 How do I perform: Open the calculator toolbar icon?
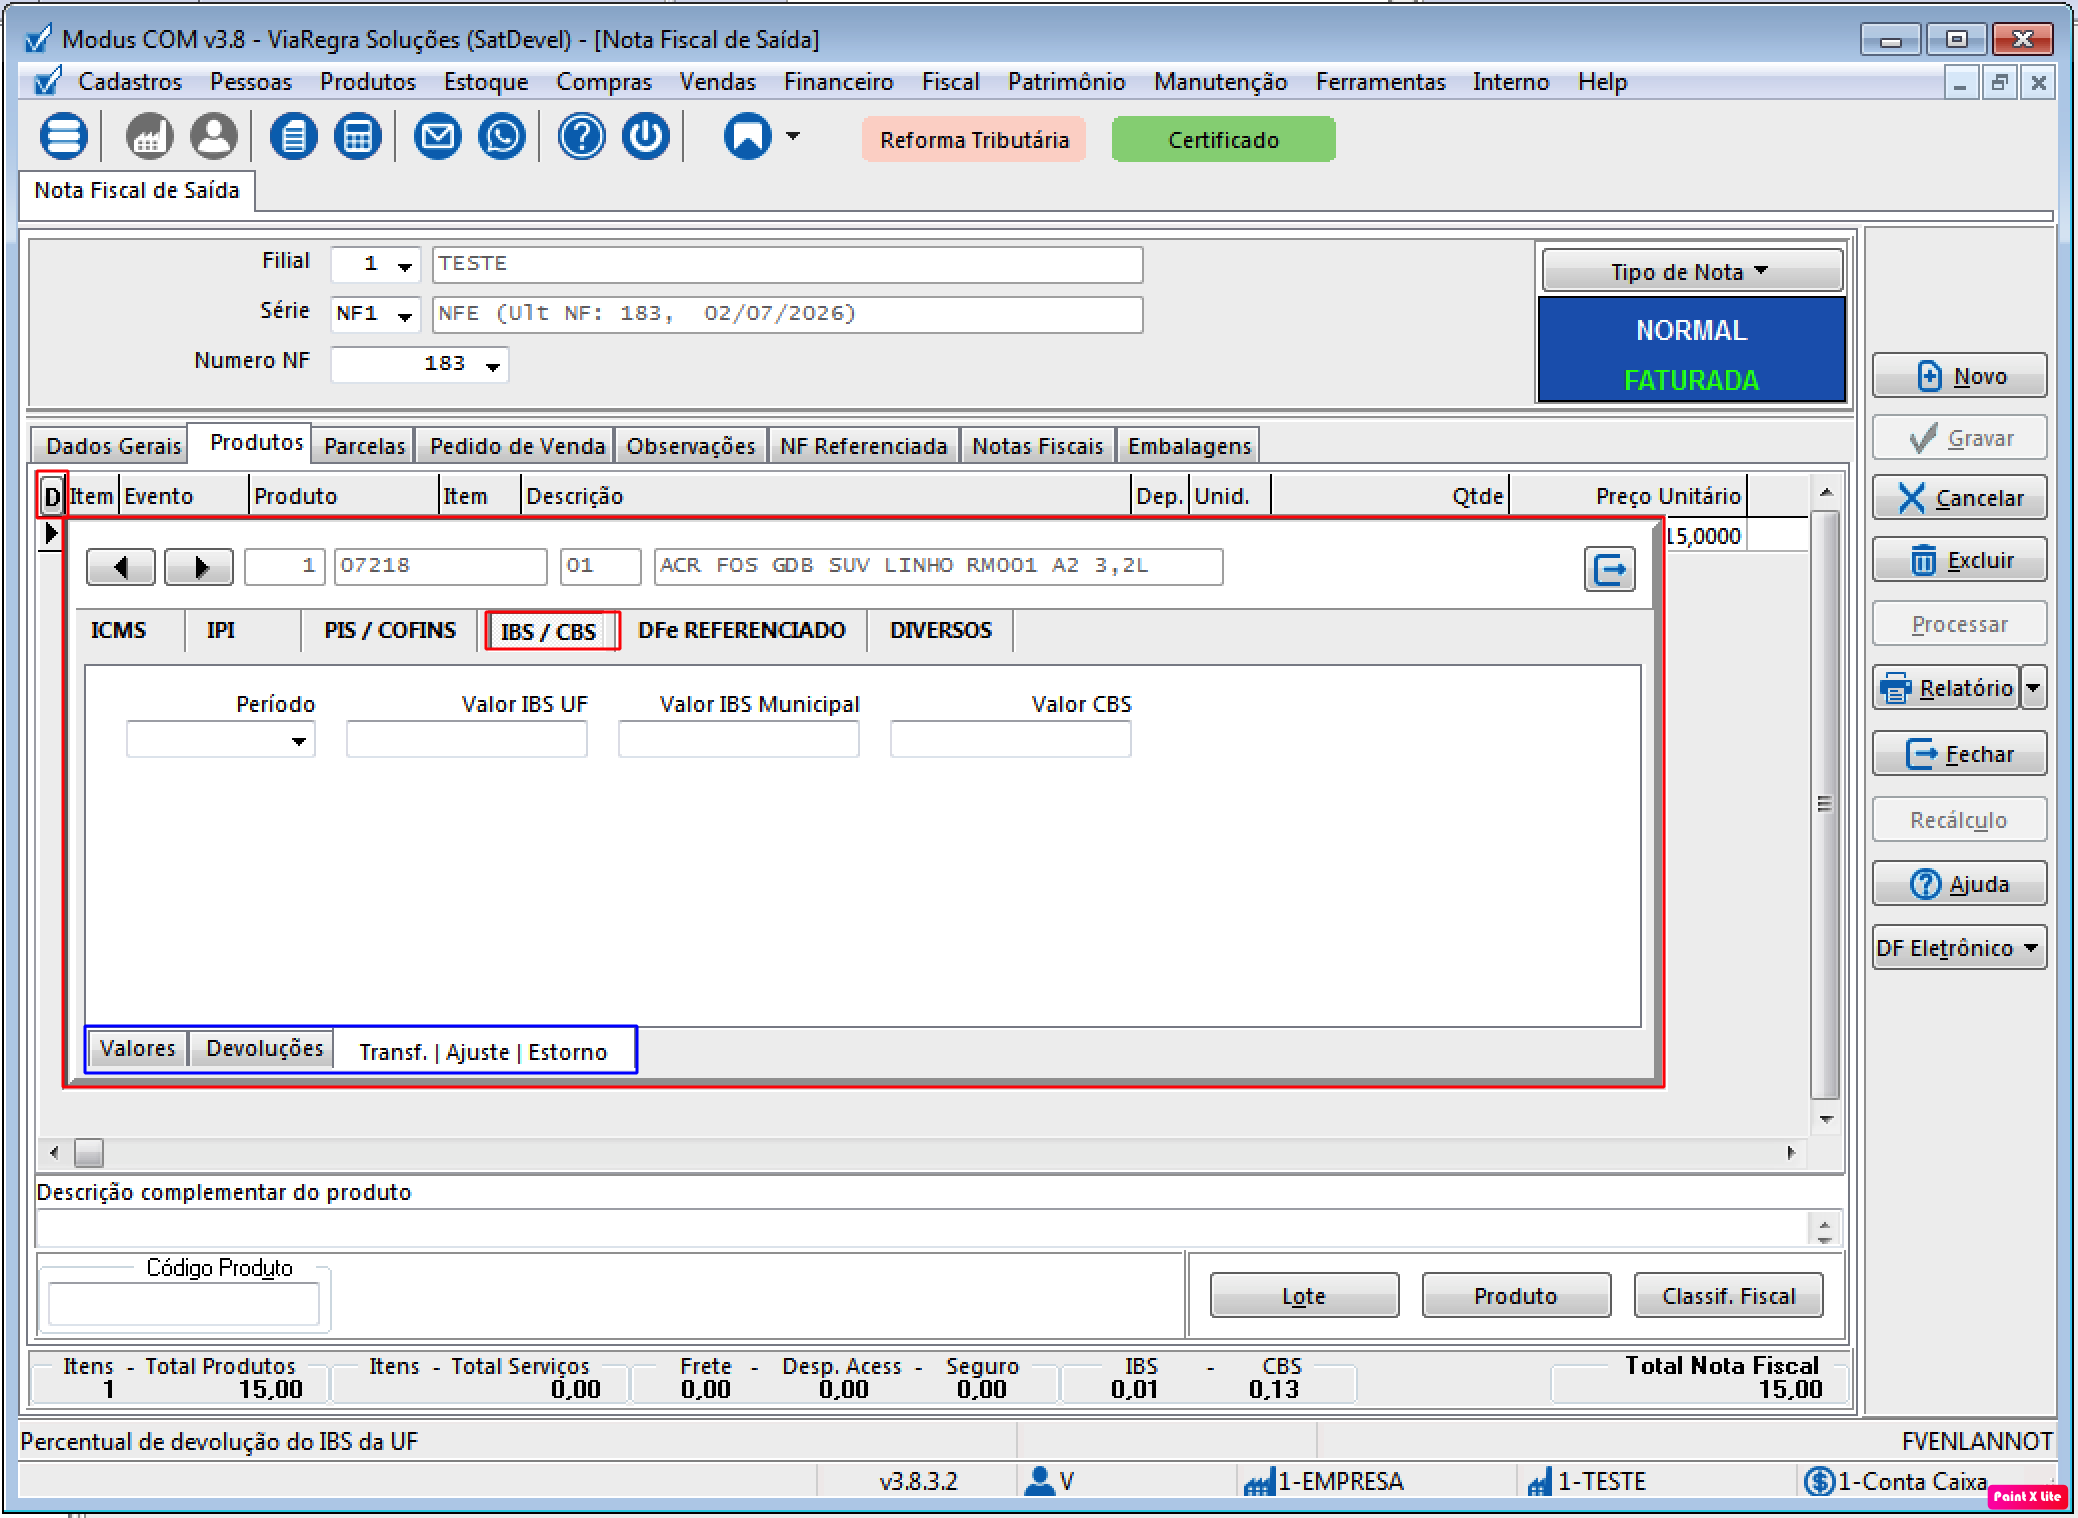[357, 136]
